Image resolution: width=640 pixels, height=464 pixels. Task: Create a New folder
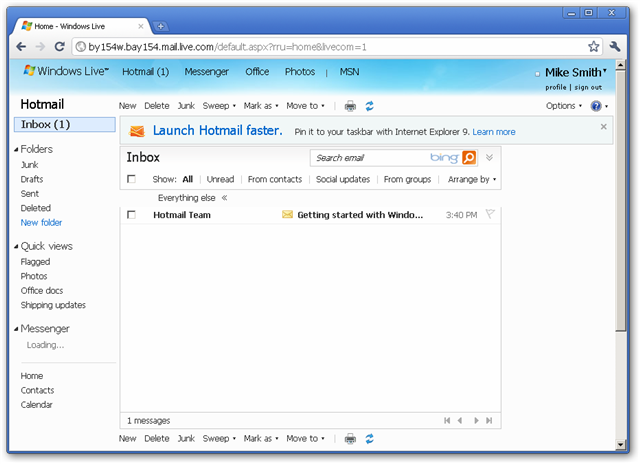click(41, 222)
